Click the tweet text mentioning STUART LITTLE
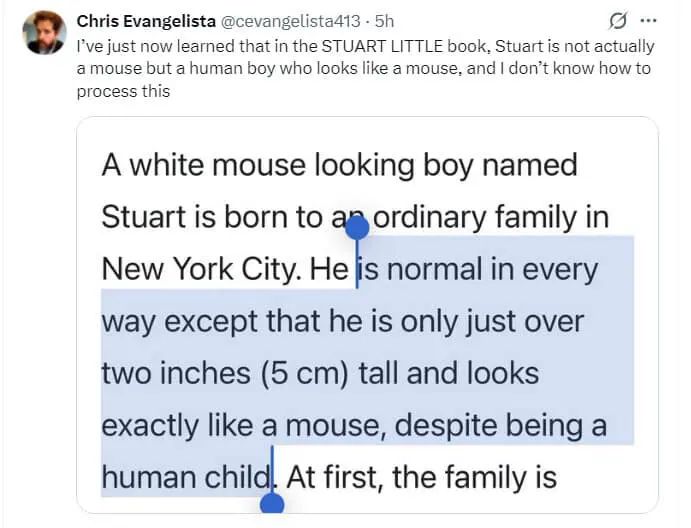Viewport: 691px width, 528px height. click(x=365, y=47)
